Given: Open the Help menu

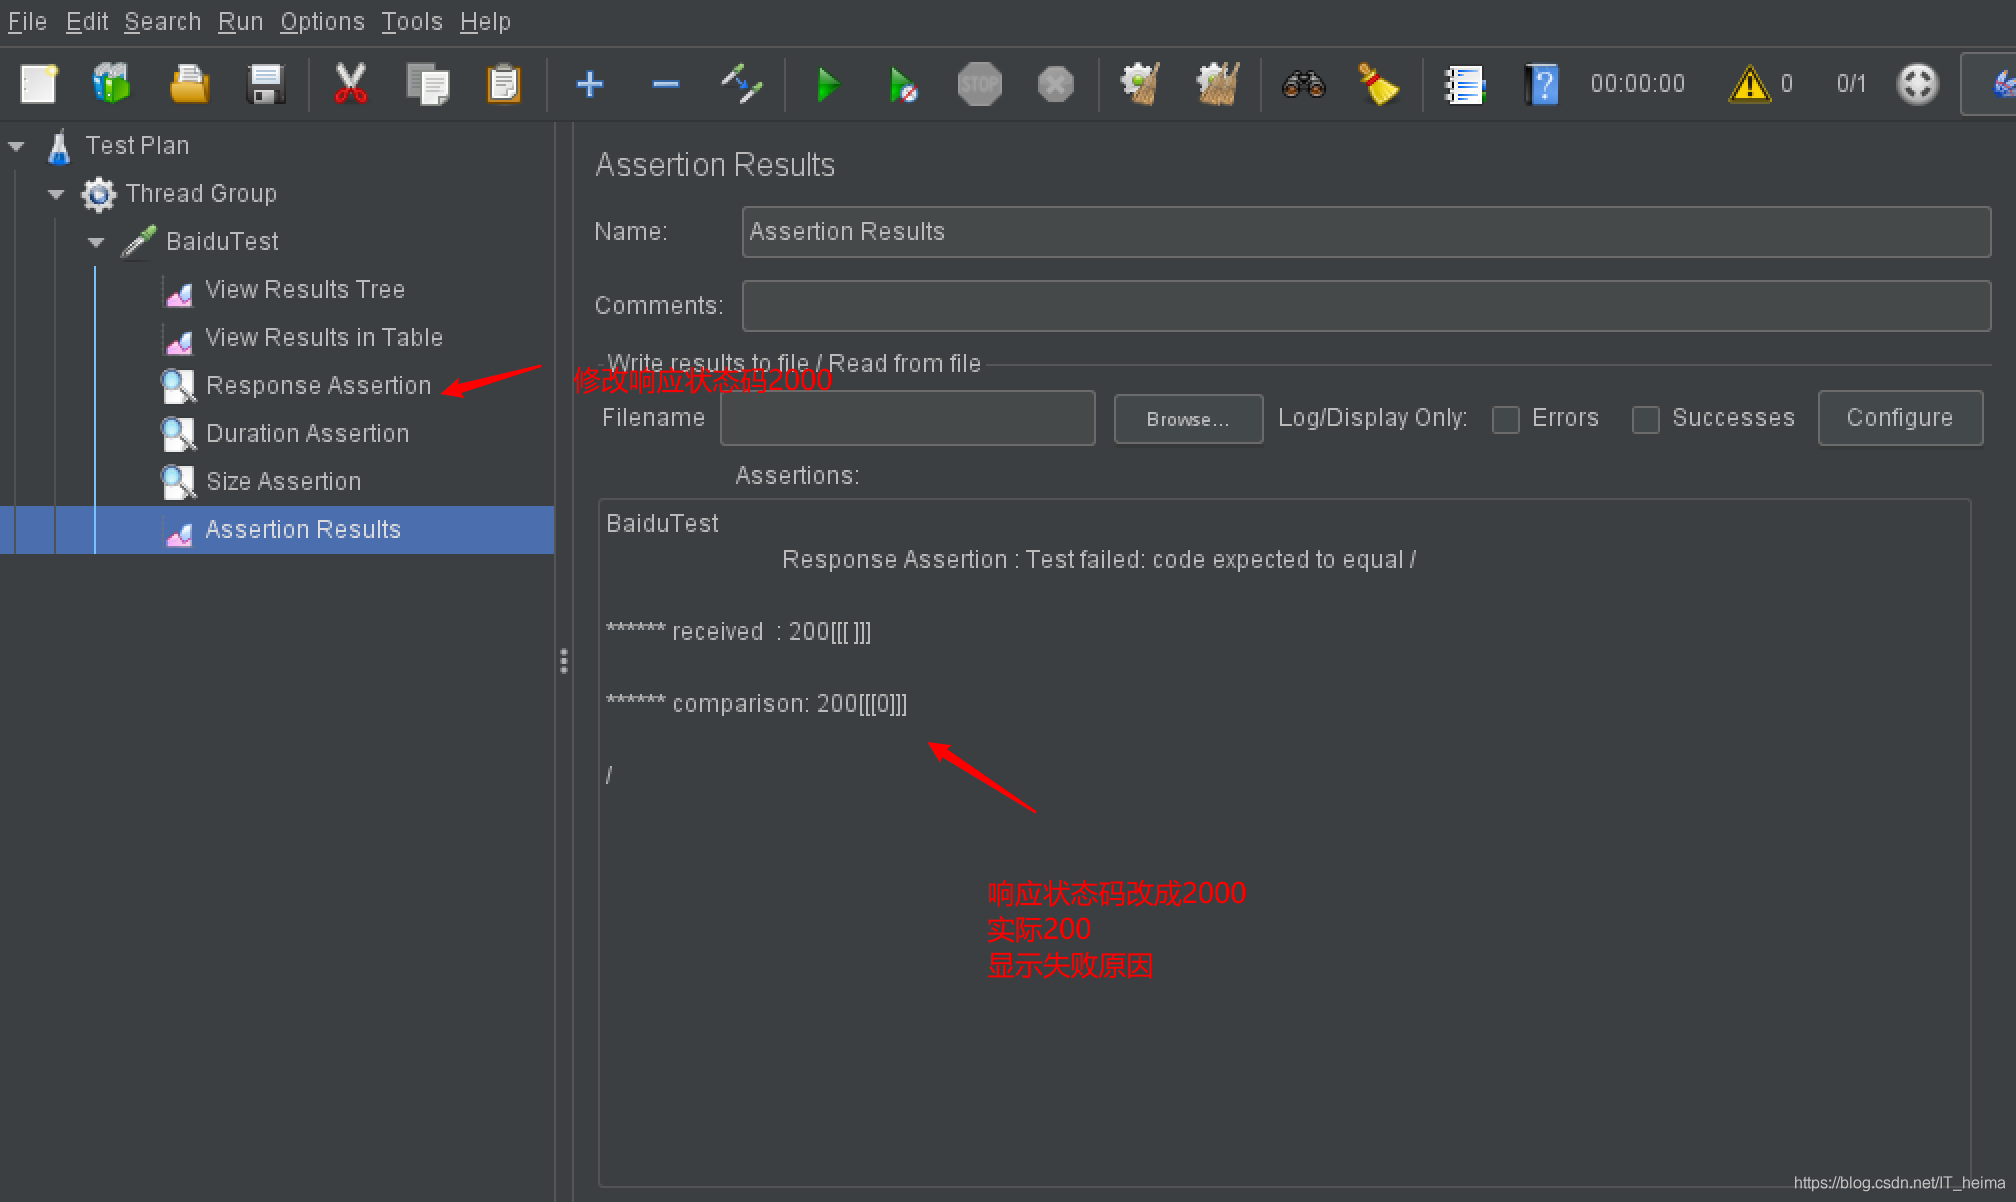Looking at the screenshot, I should tap(485, 22).
